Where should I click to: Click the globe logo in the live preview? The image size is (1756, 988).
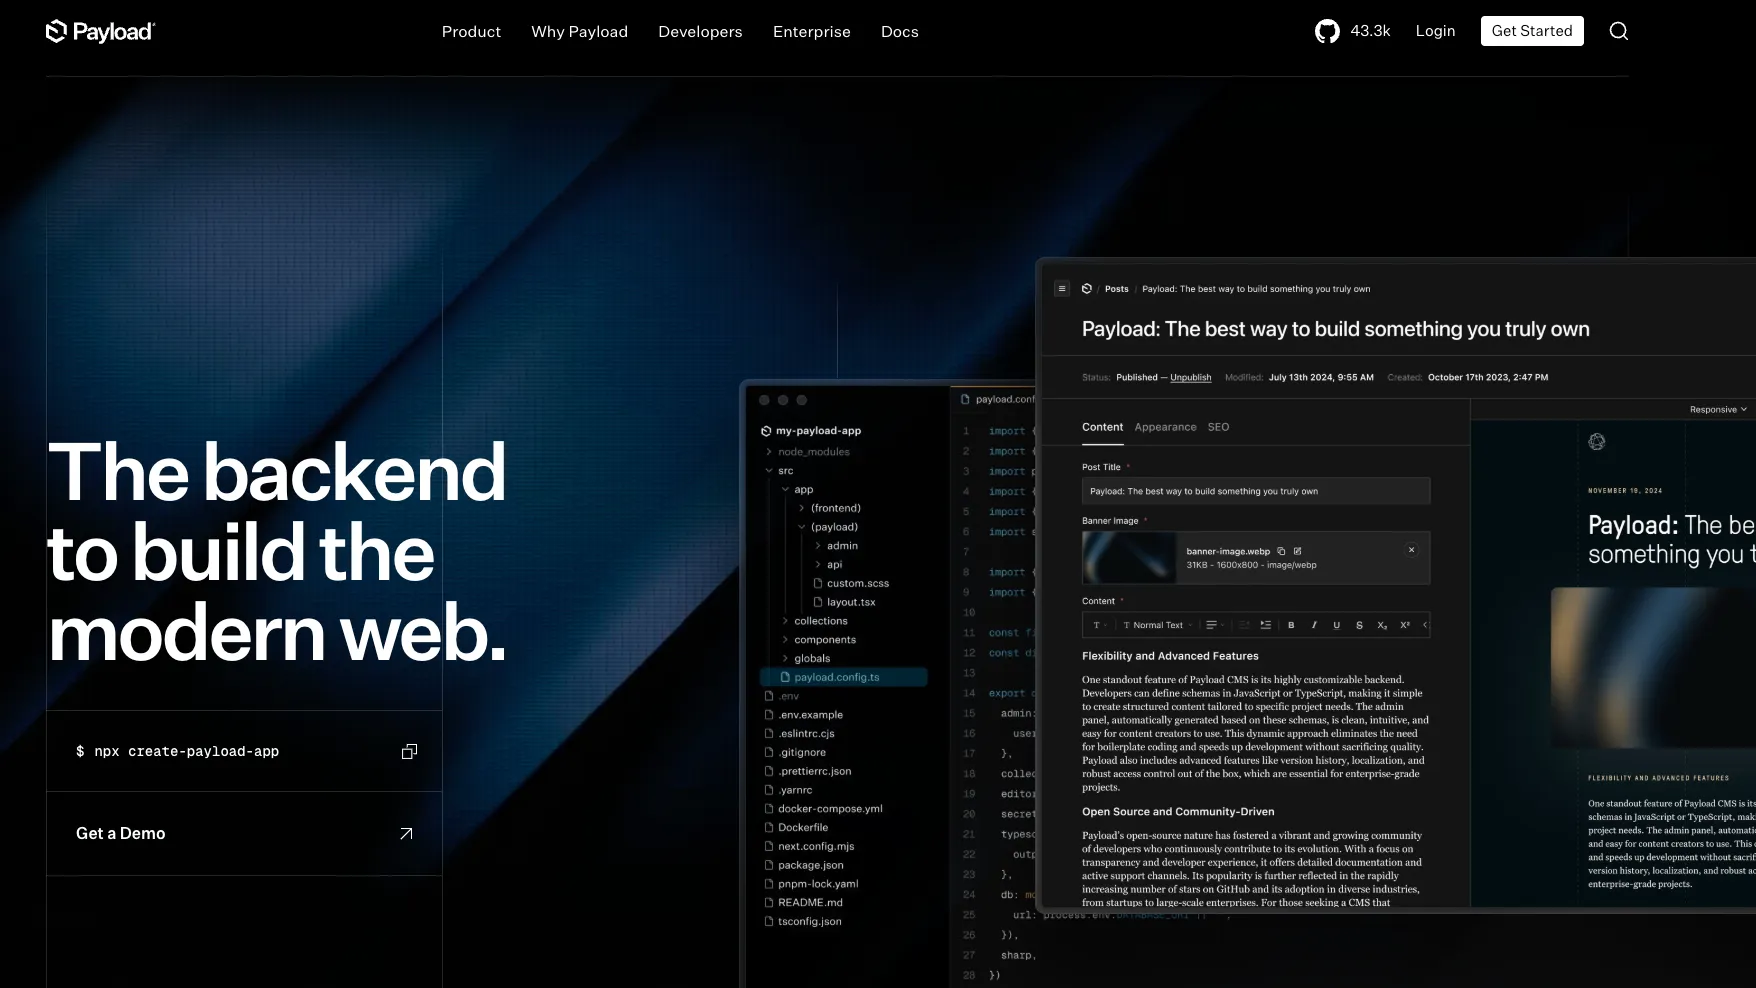click(1597, 441)
